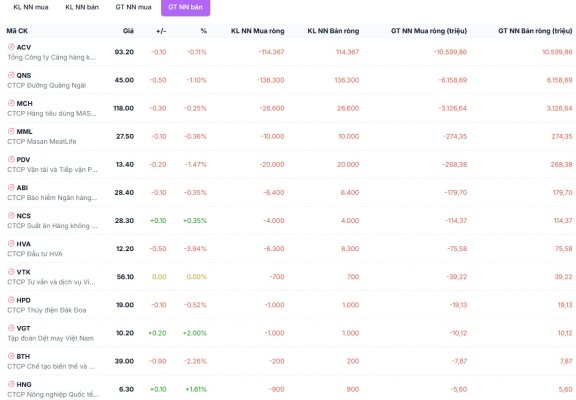The height and width of the screenshot is (400, 576).
Task: Sort by KL NN Mua ròng header
Action: pyautogui.click(x=258, y=31)
